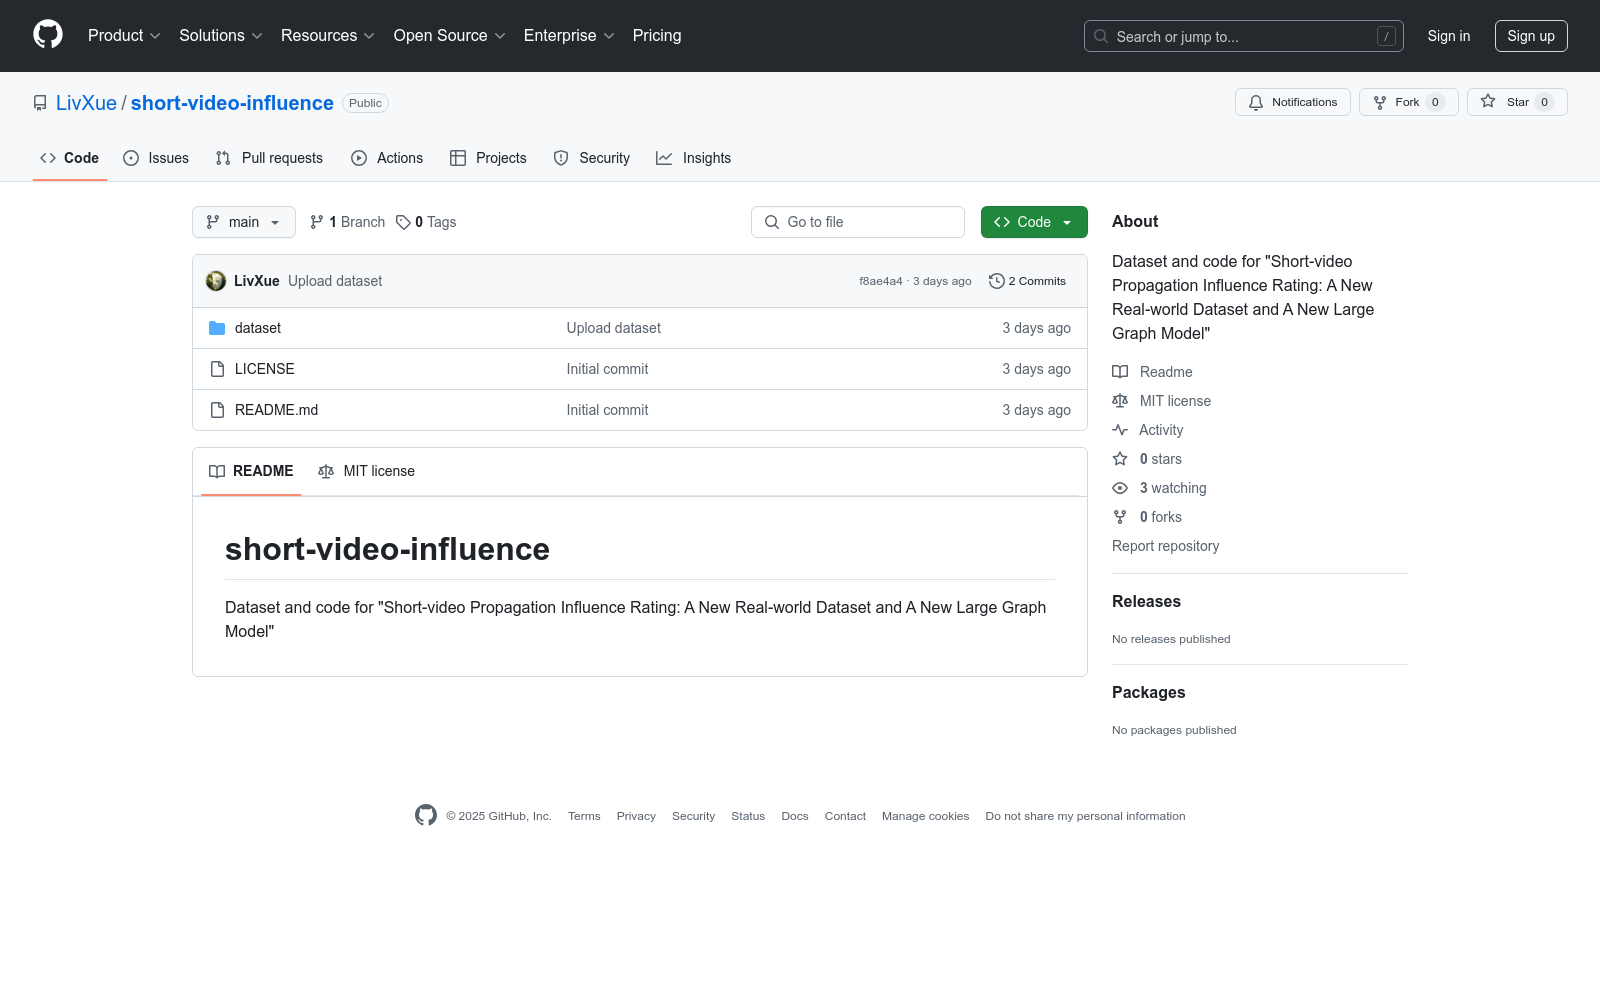This screenshot has width=1600, height=1000.
Task: Fork this repository
Action: [1408, 102]
